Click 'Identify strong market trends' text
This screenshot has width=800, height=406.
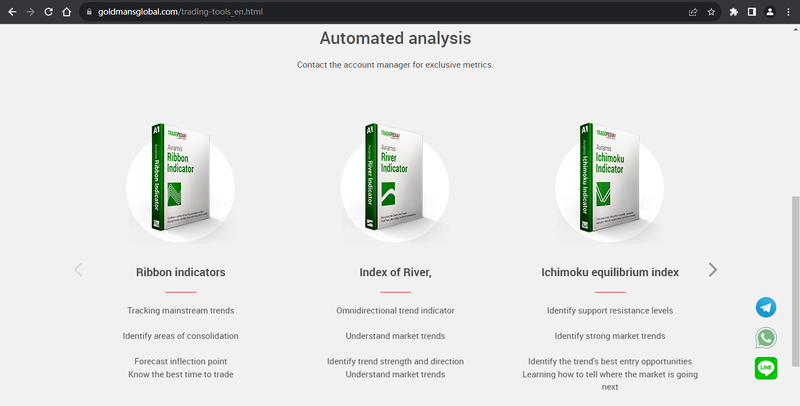pyautogui.click(x=610, y=336)
